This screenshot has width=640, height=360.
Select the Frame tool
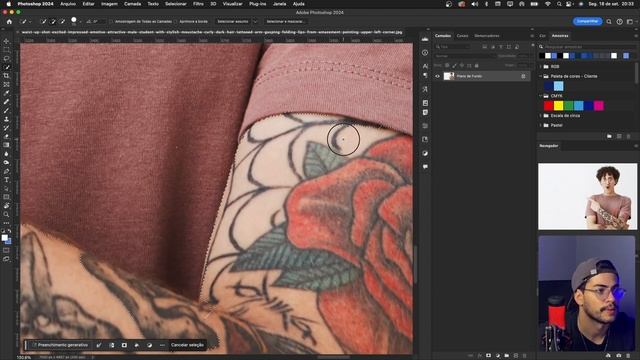tap(6, 84)
